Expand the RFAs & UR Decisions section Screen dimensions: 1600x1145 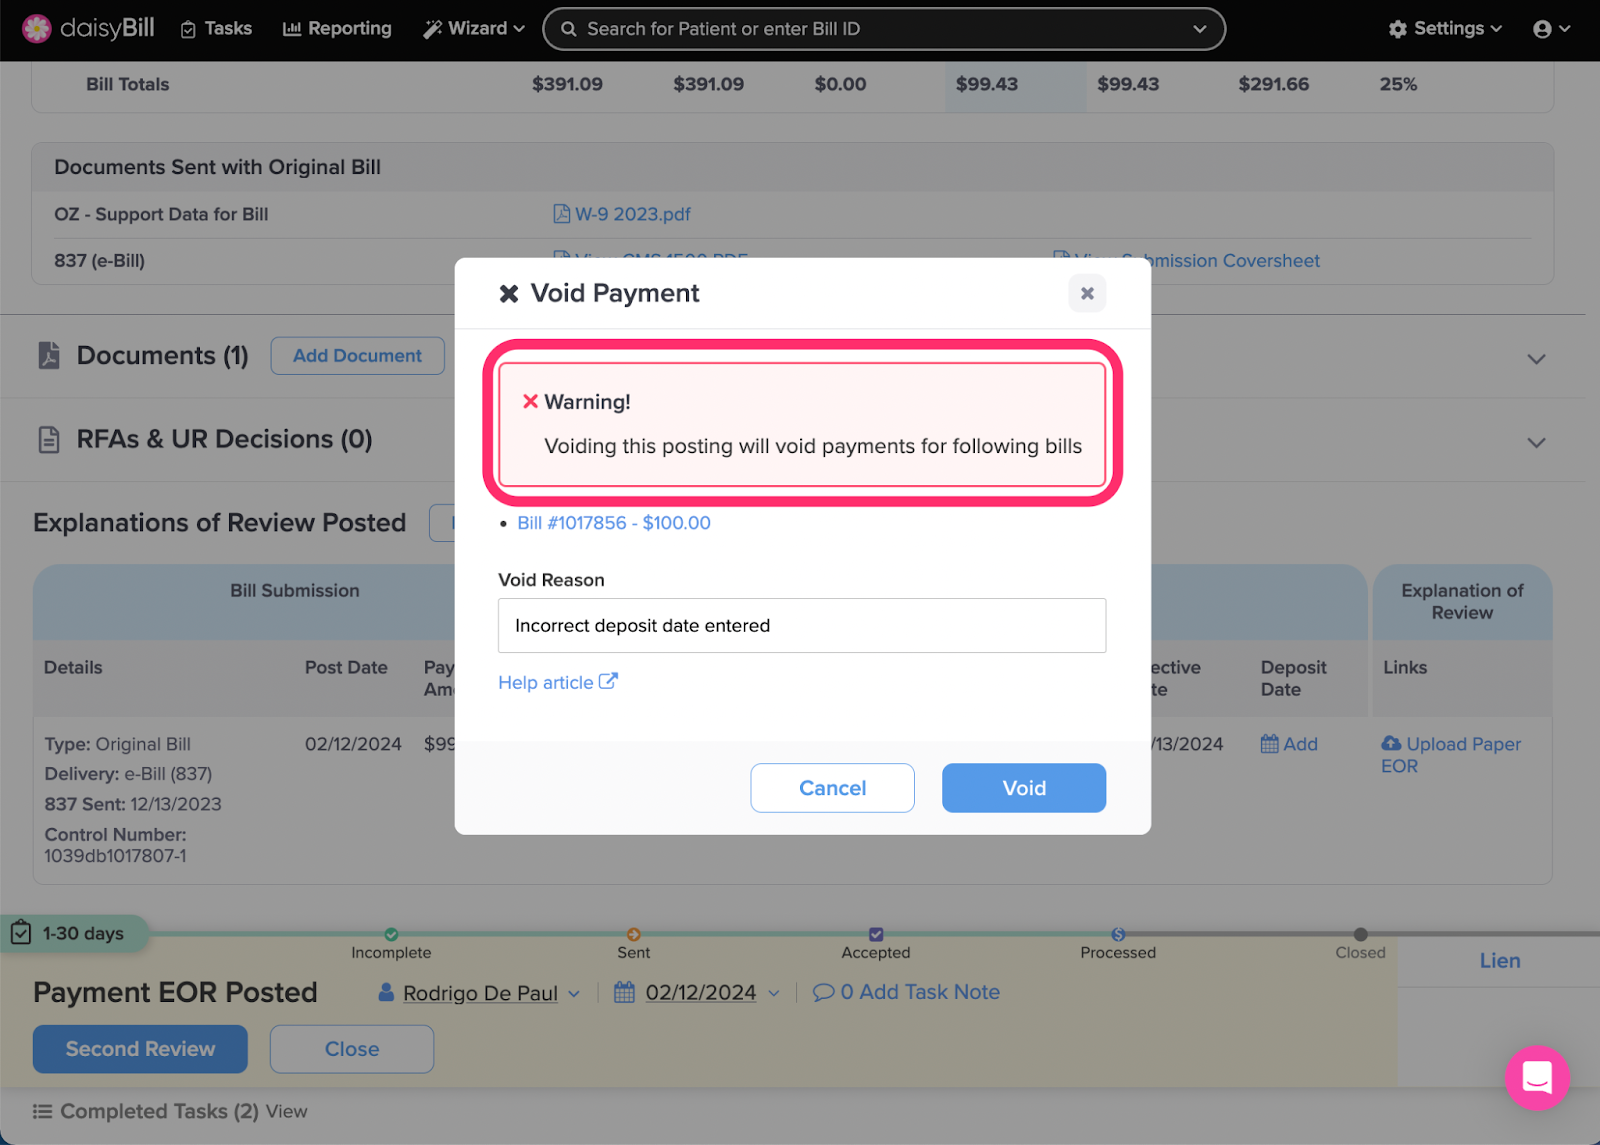(x=1536, y=442)
